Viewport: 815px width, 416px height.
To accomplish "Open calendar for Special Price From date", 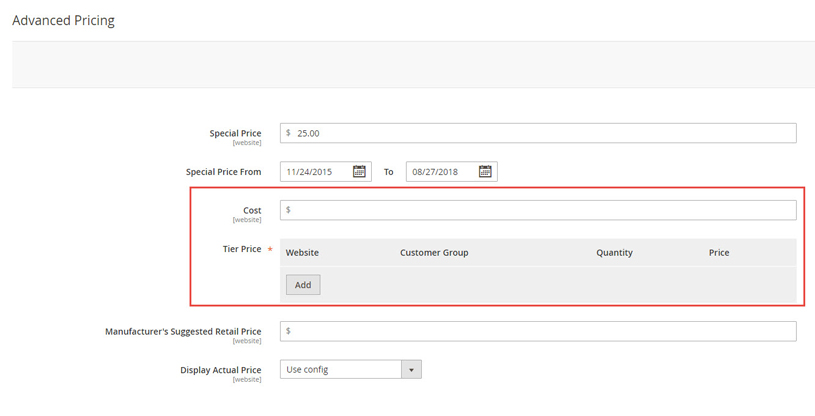I will [359, 171].
